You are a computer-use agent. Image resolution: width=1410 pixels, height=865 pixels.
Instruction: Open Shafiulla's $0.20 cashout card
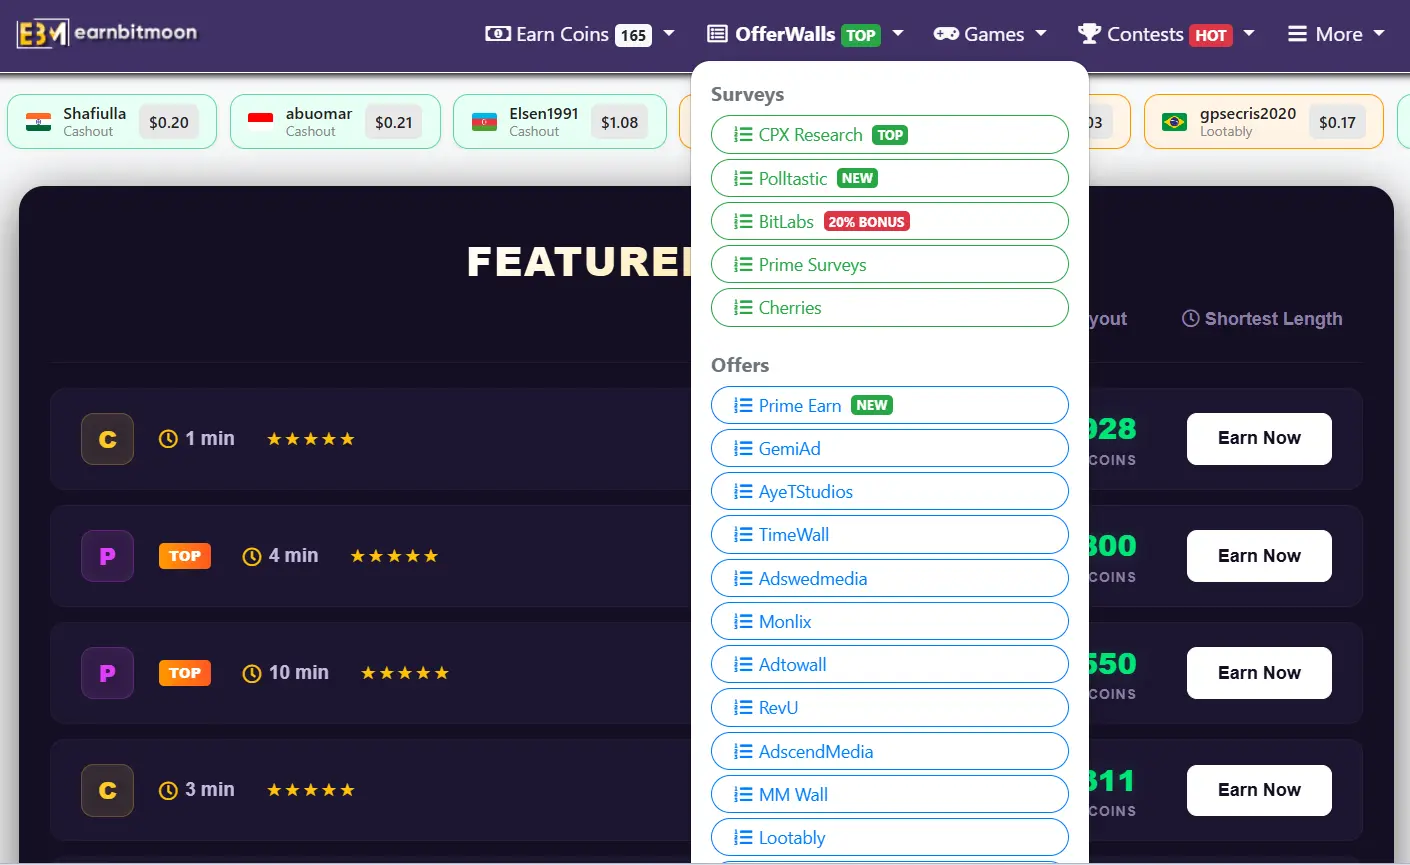tap(112, 122)
